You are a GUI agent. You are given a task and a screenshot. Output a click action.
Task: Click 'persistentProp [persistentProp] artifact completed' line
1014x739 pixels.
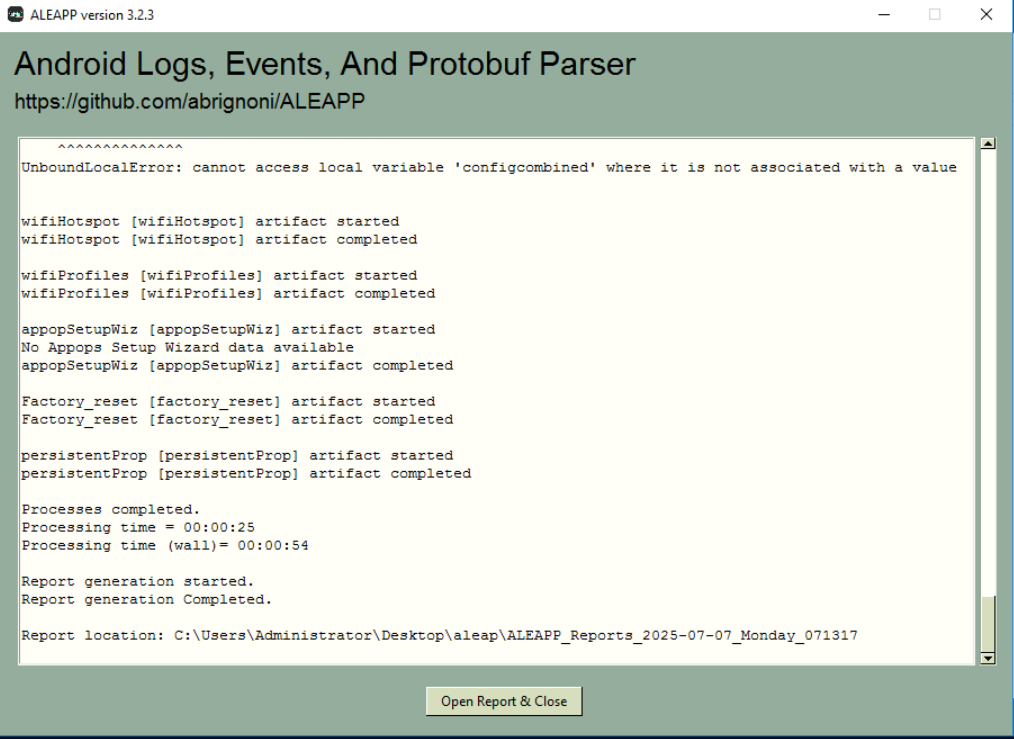pos(246,474)
